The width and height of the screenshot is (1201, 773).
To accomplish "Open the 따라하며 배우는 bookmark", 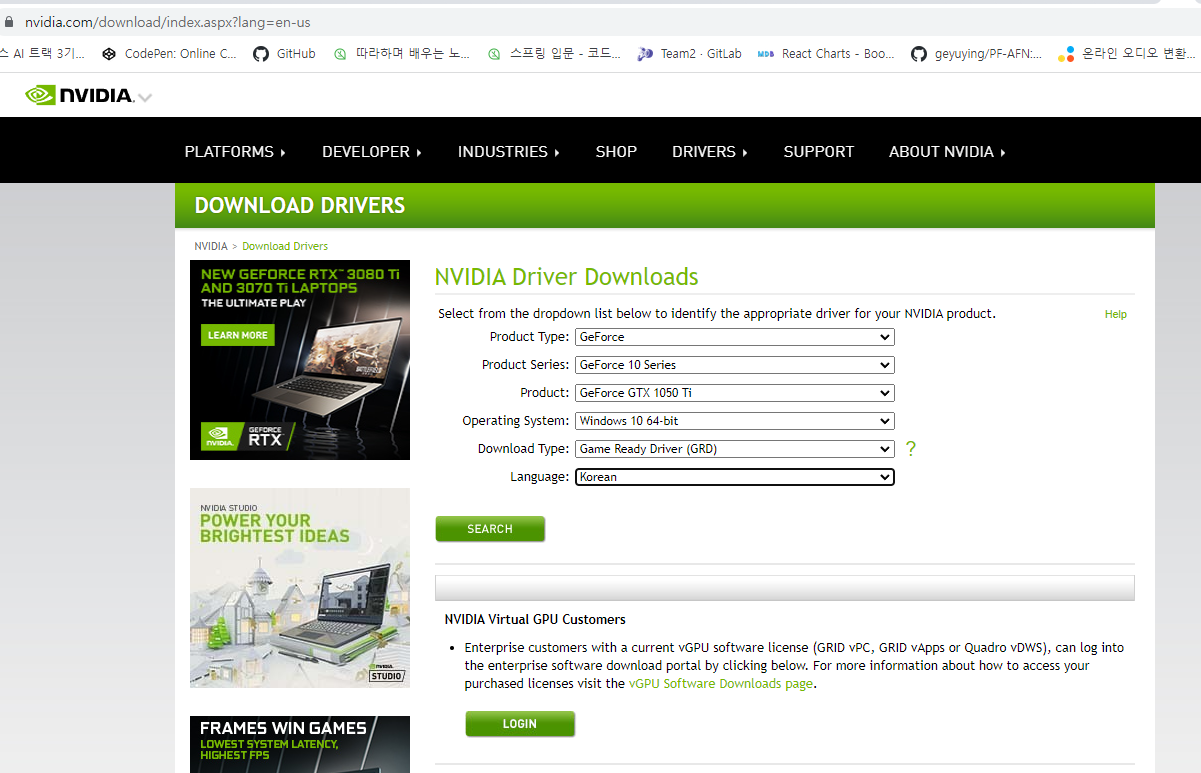I will coord(401,54).
